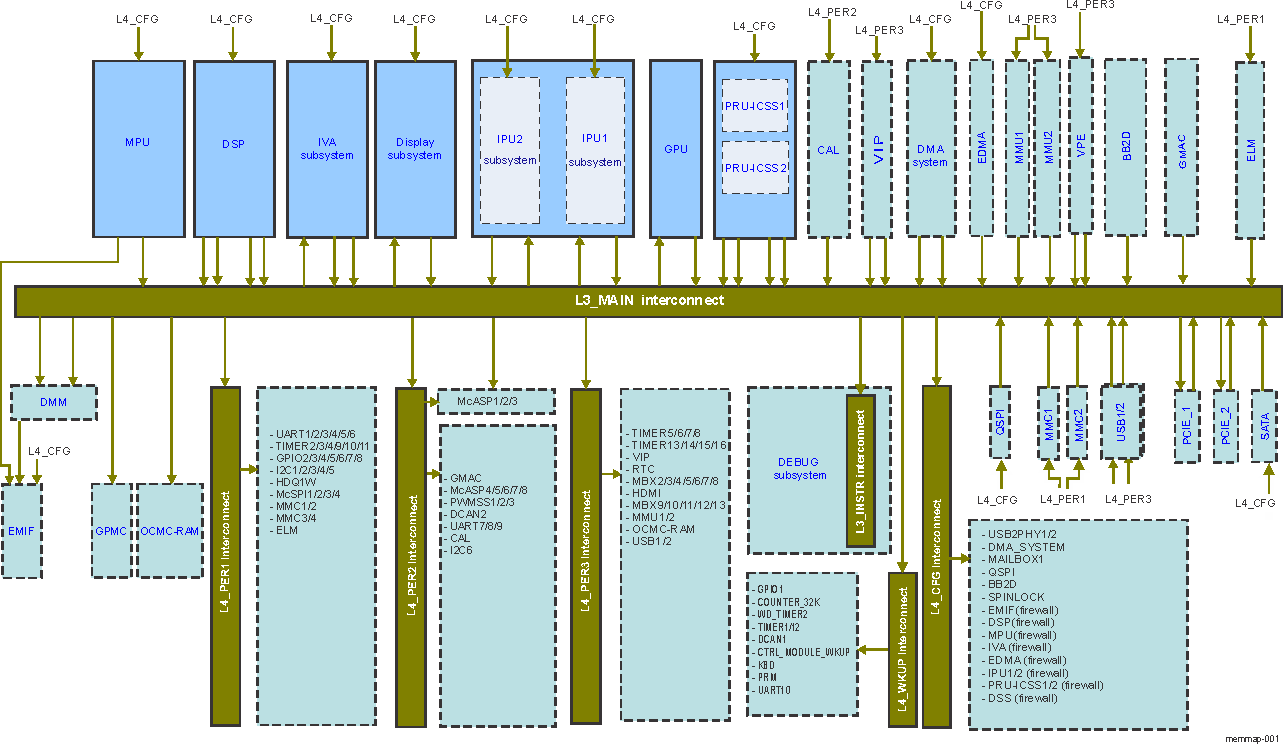Select the PCIE_1 block
Viewport: 1283px width, 744px height.
pos(1186,424)
